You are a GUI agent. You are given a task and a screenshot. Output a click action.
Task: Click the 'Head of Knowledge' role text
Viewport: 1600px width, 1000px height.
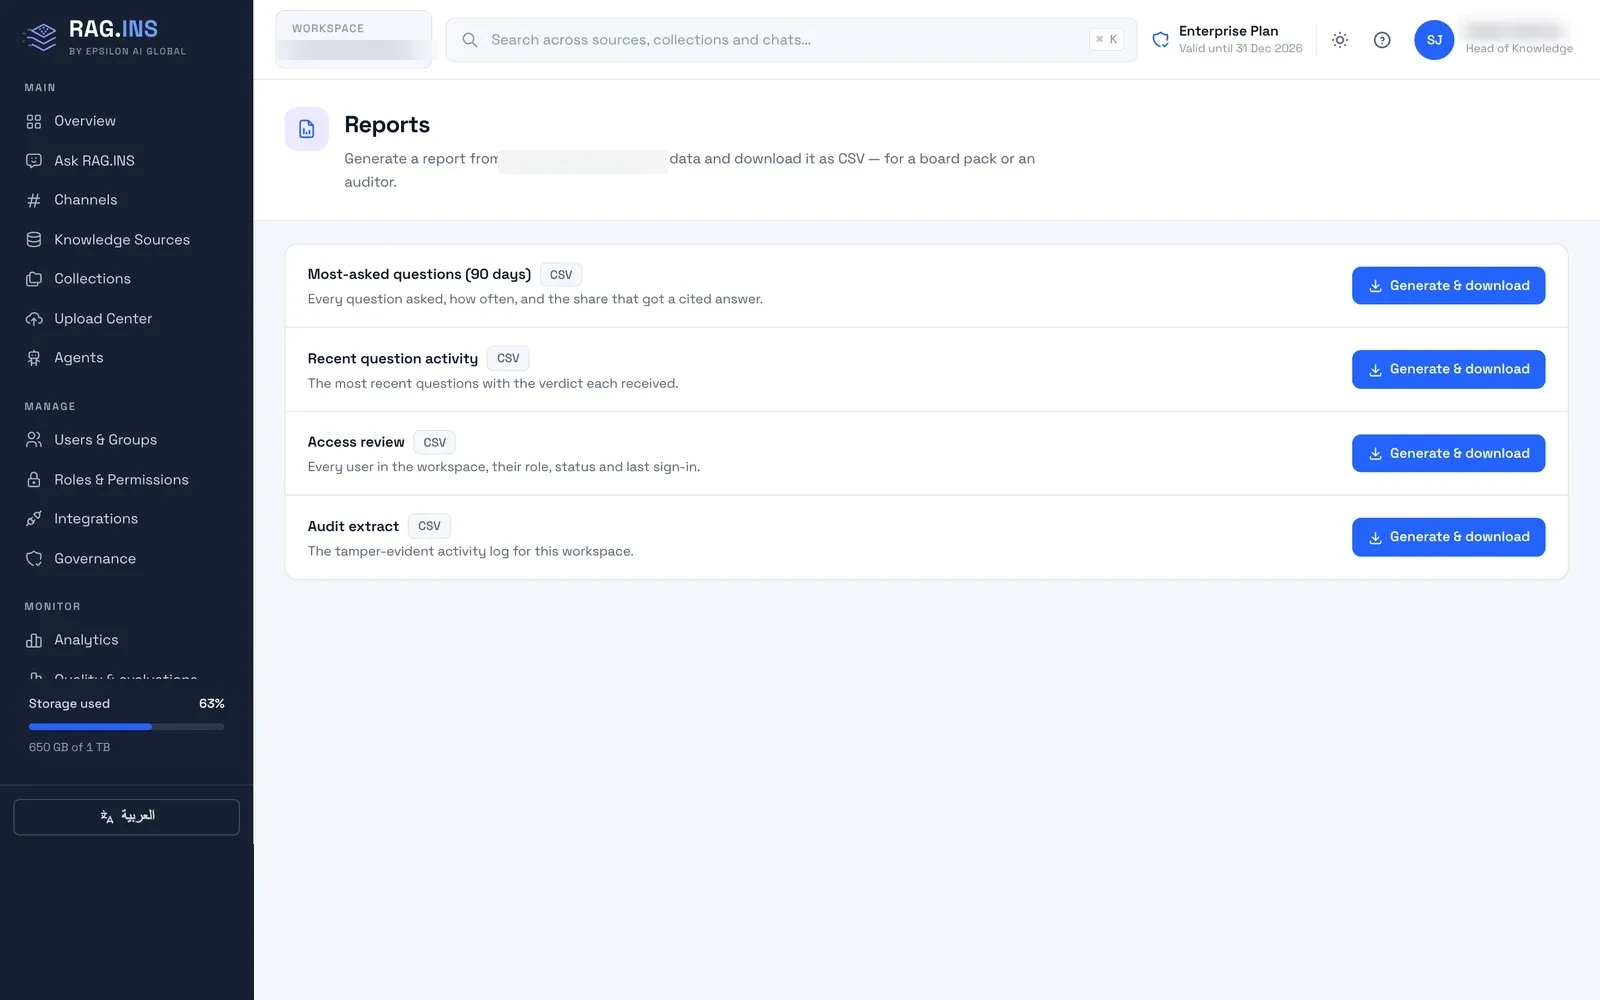[1519, 49]
